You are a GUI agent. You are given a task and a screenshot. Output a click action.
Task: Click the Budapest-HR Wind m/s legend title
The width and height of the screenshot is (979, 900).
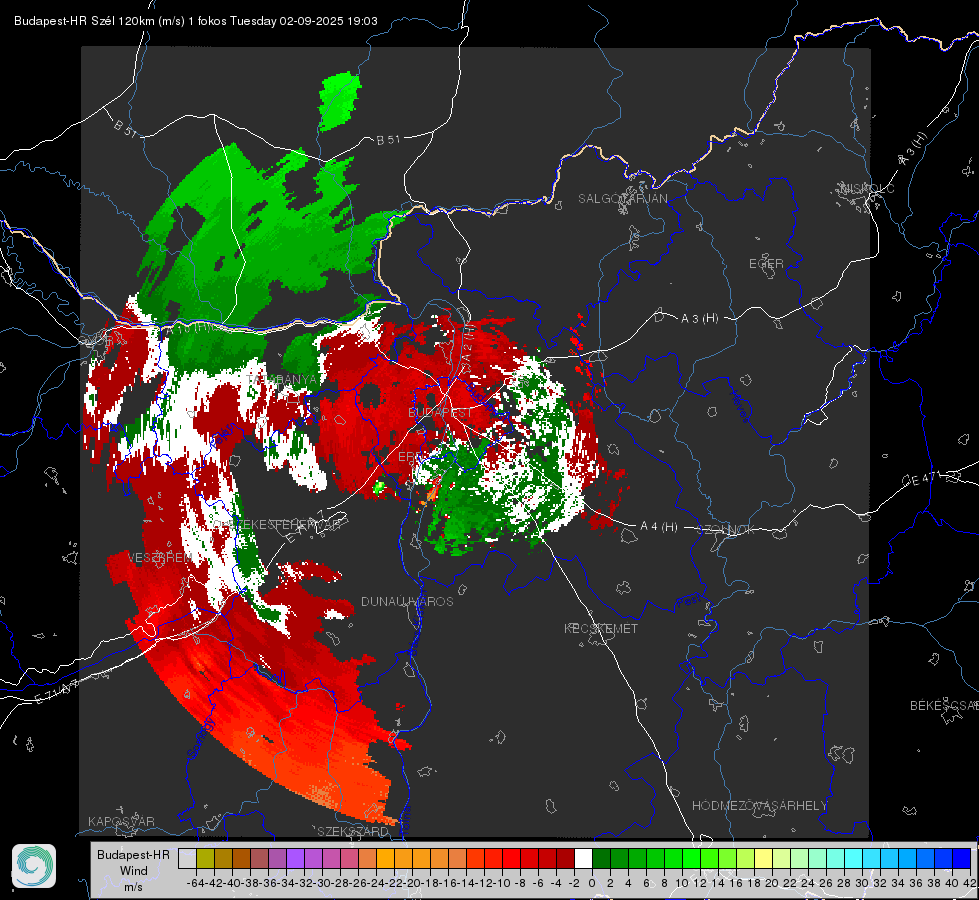coord(134,871)
